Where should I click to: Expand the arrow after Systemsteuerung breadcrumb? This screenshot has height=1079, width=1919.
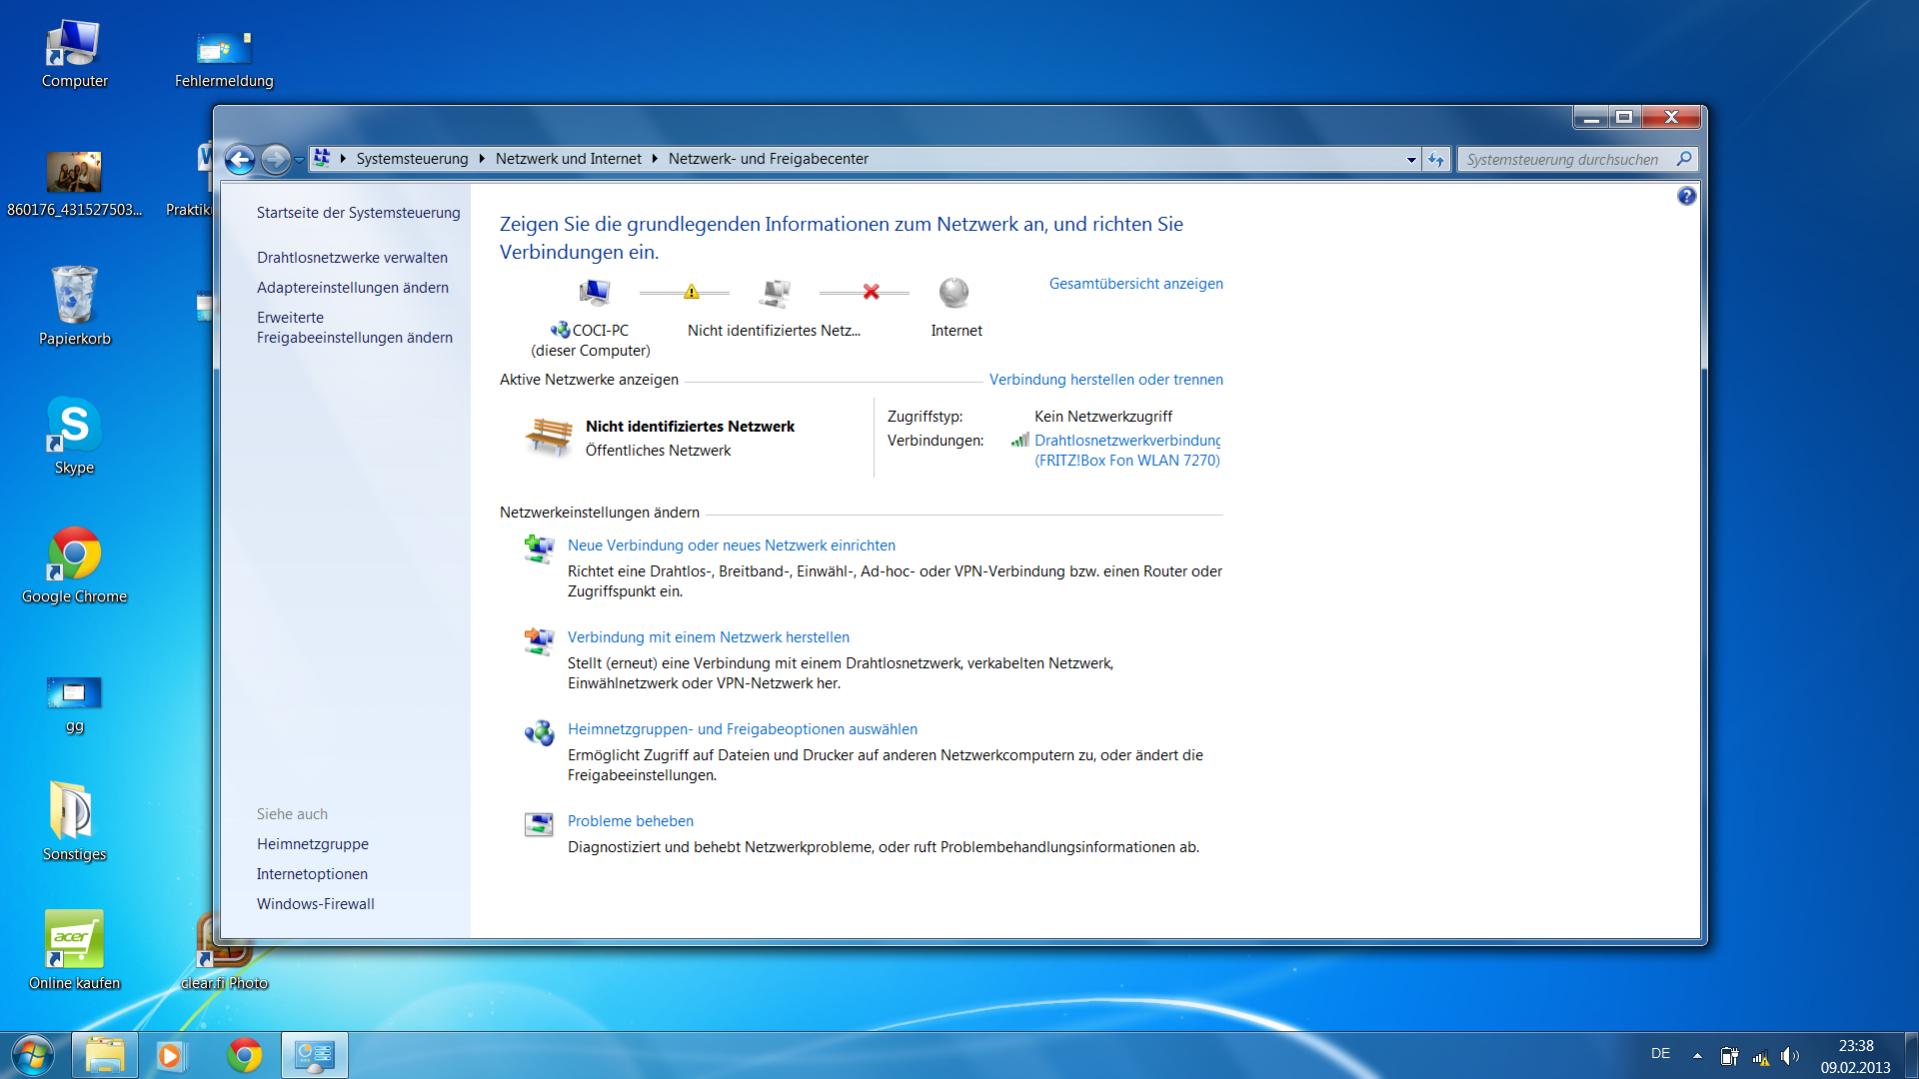(x=481, y=159)
